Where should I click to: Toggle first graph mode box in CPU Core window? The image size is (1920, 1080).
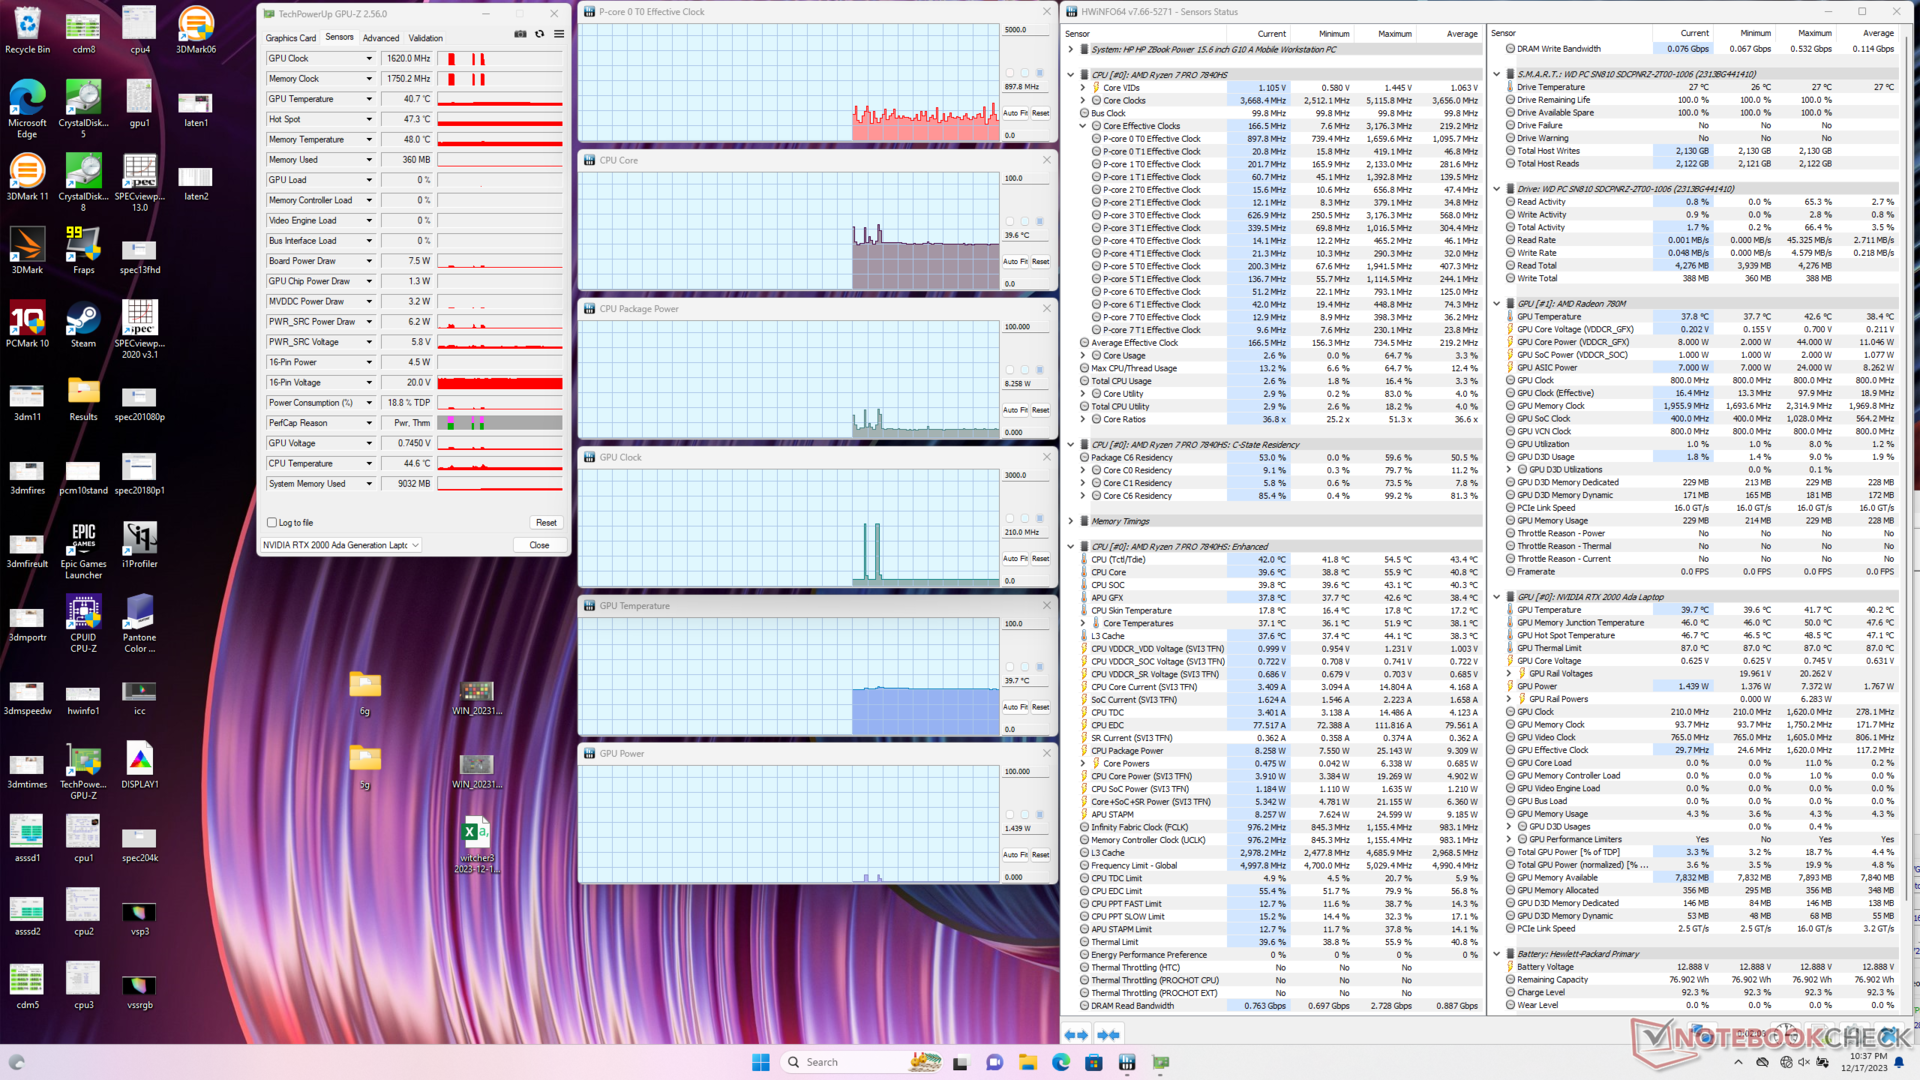(1010, 221)
